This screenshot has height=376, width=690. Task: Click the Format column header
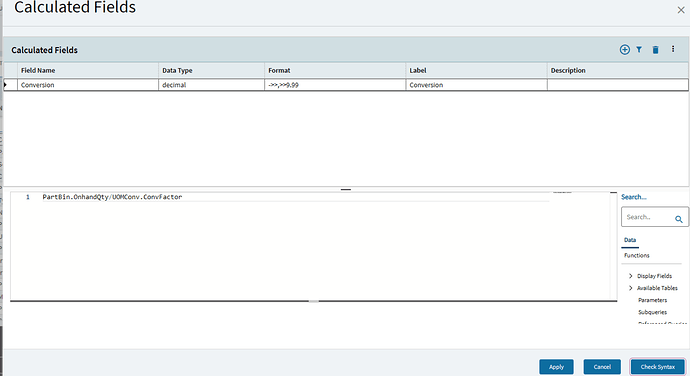[335, 70]
